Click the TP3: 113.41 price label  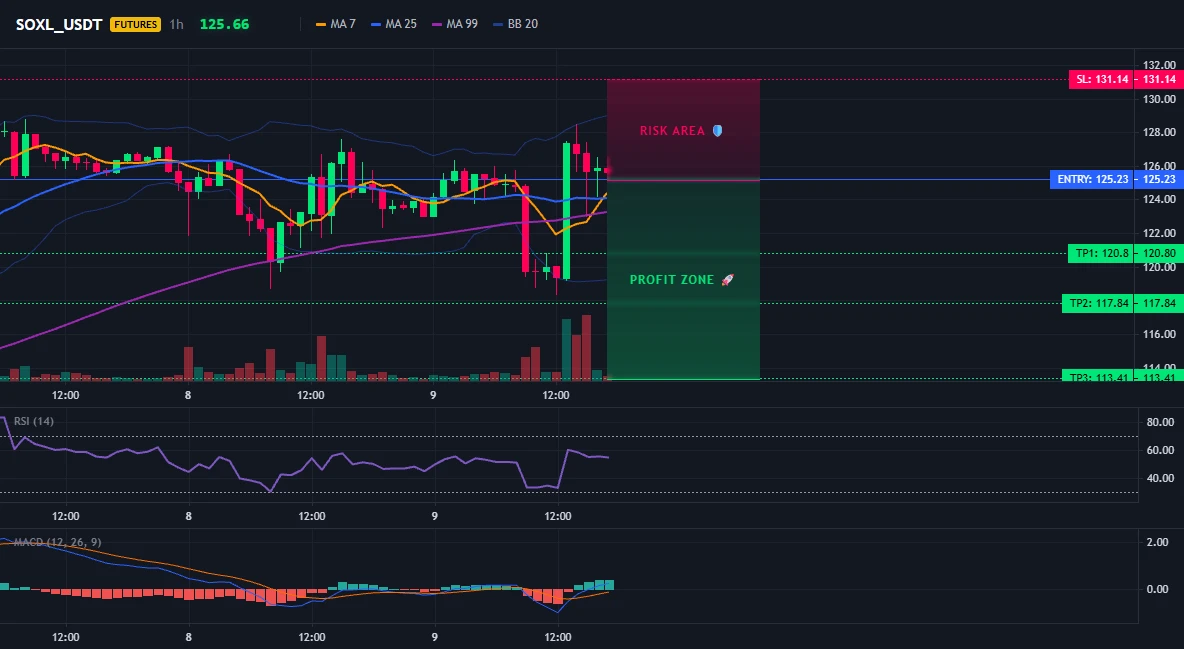[x=1098, y=376]
